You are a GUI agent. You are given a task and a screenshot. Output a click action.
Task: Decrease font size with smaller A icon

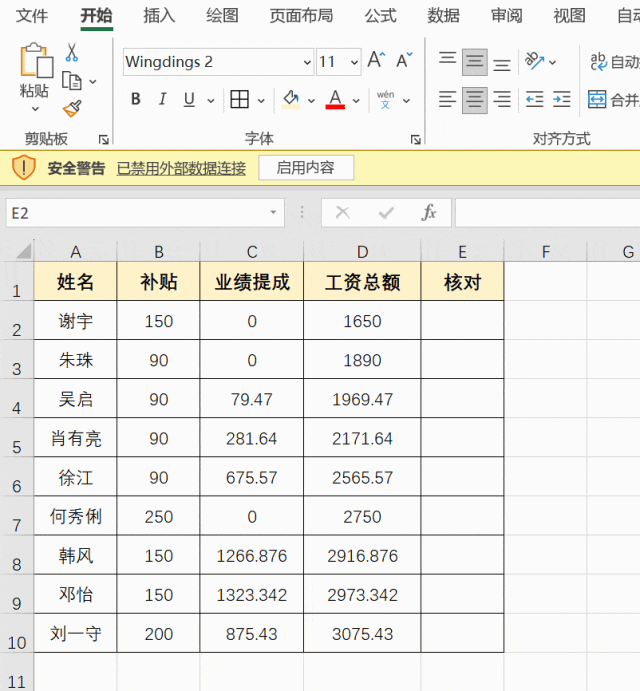[x=404, y=62]
